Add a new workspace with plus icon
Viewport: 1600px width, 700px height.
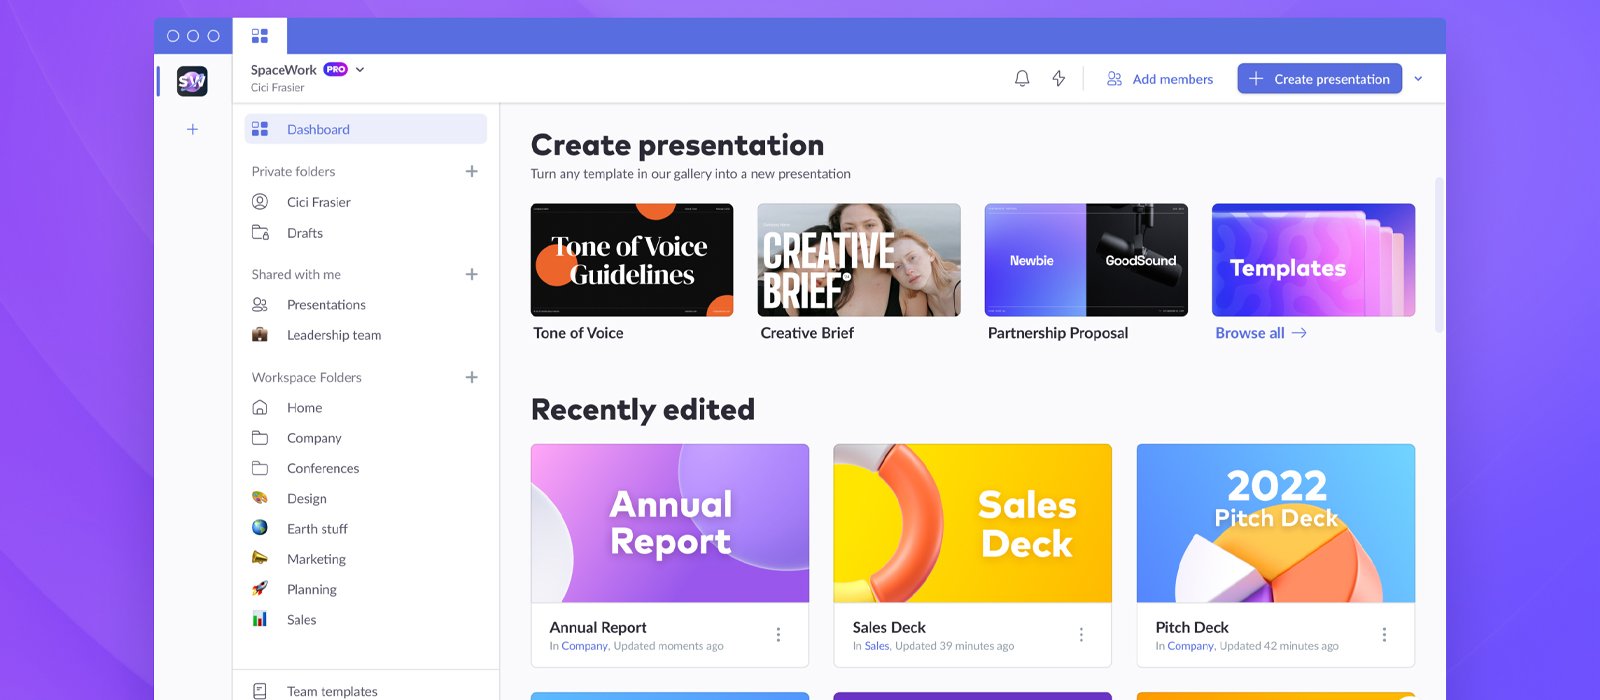(x=192, y=129)
